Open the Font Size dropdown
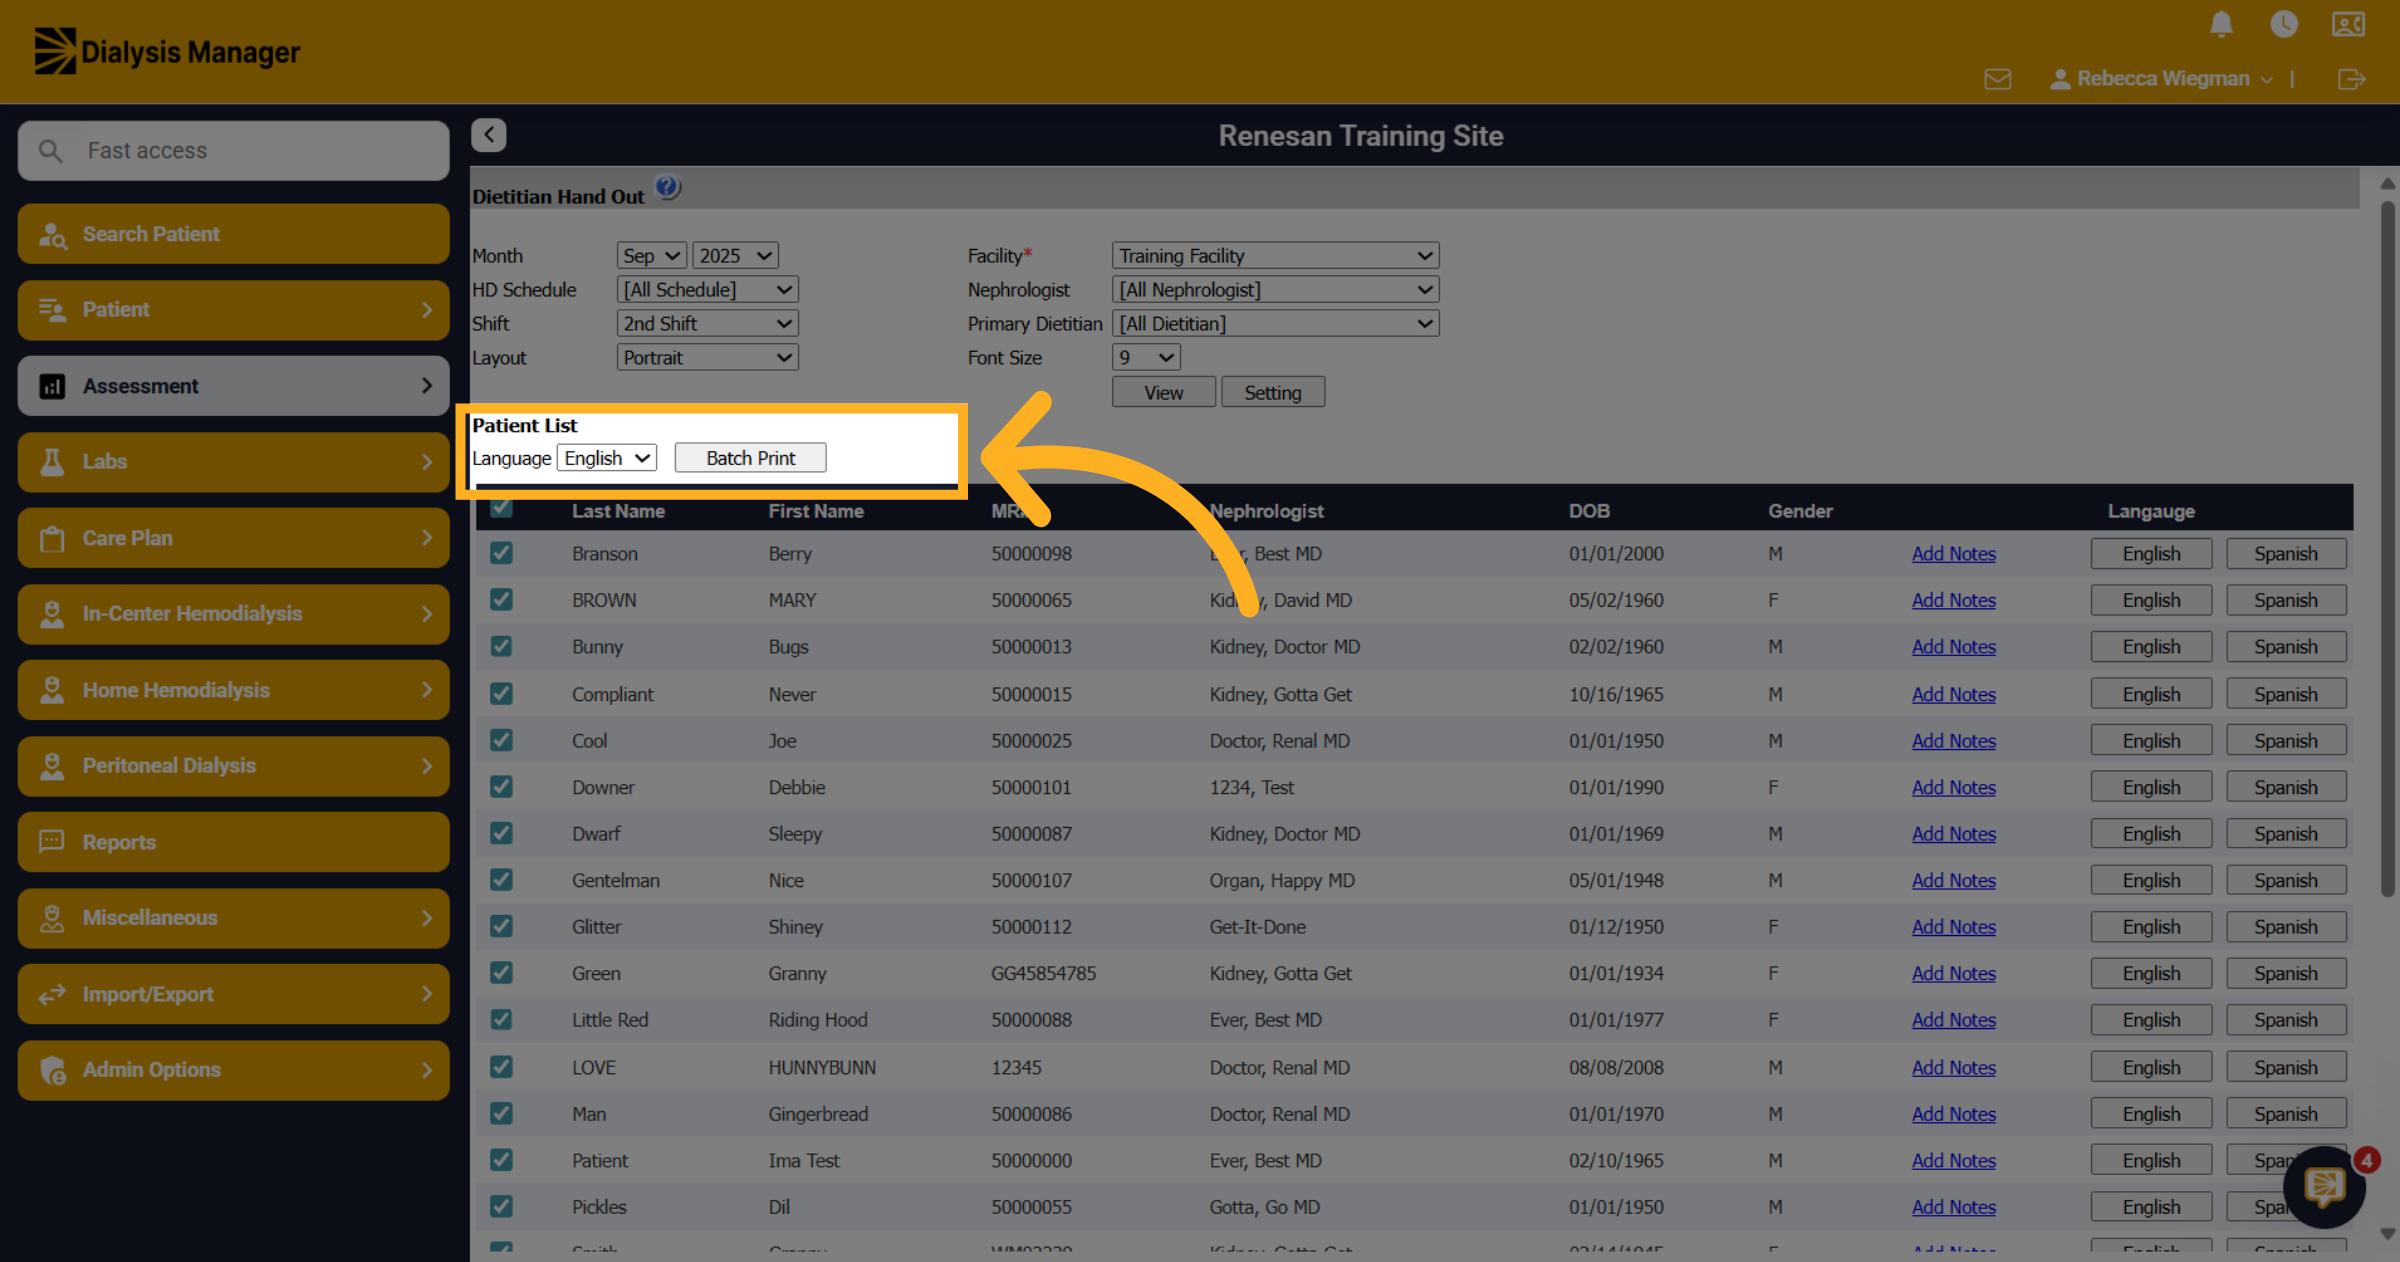2400x1262 pixels. pyautogui.click(x=1146, y=358)
